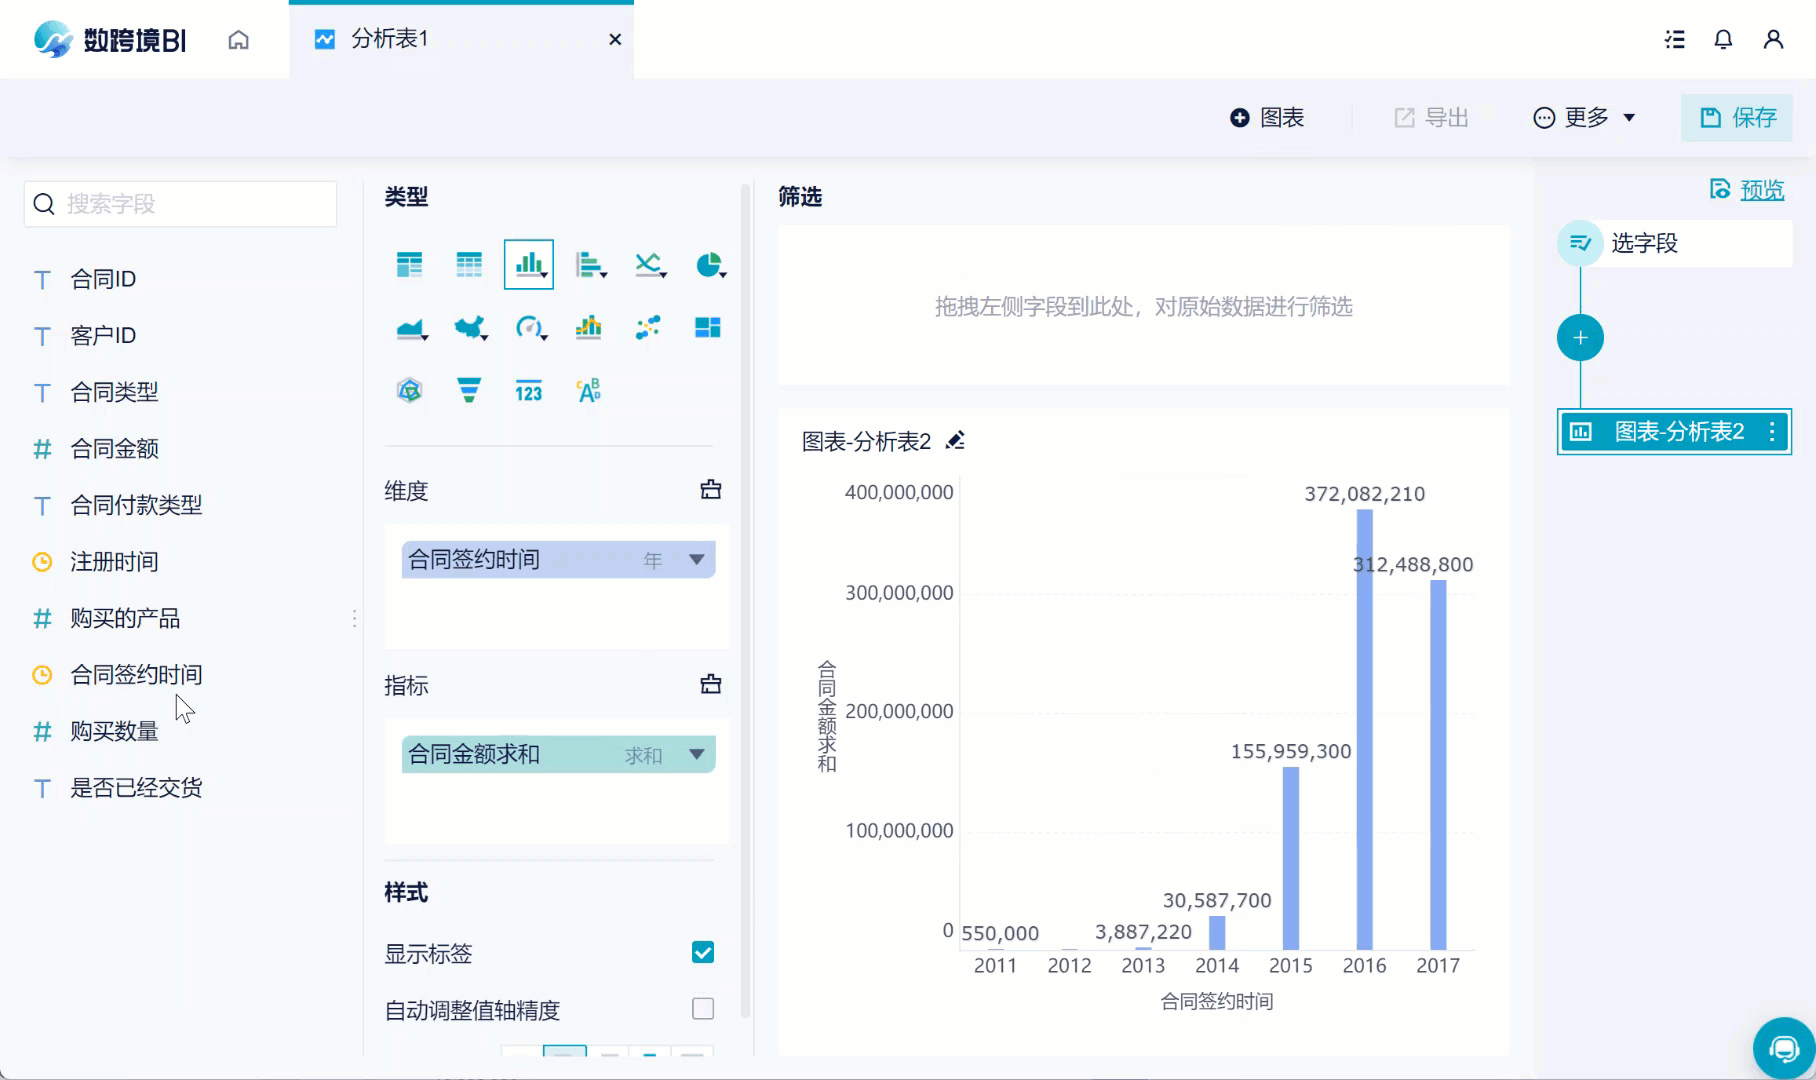Click the 导出 export button
Screen dimensions: 1816x1080
coord(1431,118)
